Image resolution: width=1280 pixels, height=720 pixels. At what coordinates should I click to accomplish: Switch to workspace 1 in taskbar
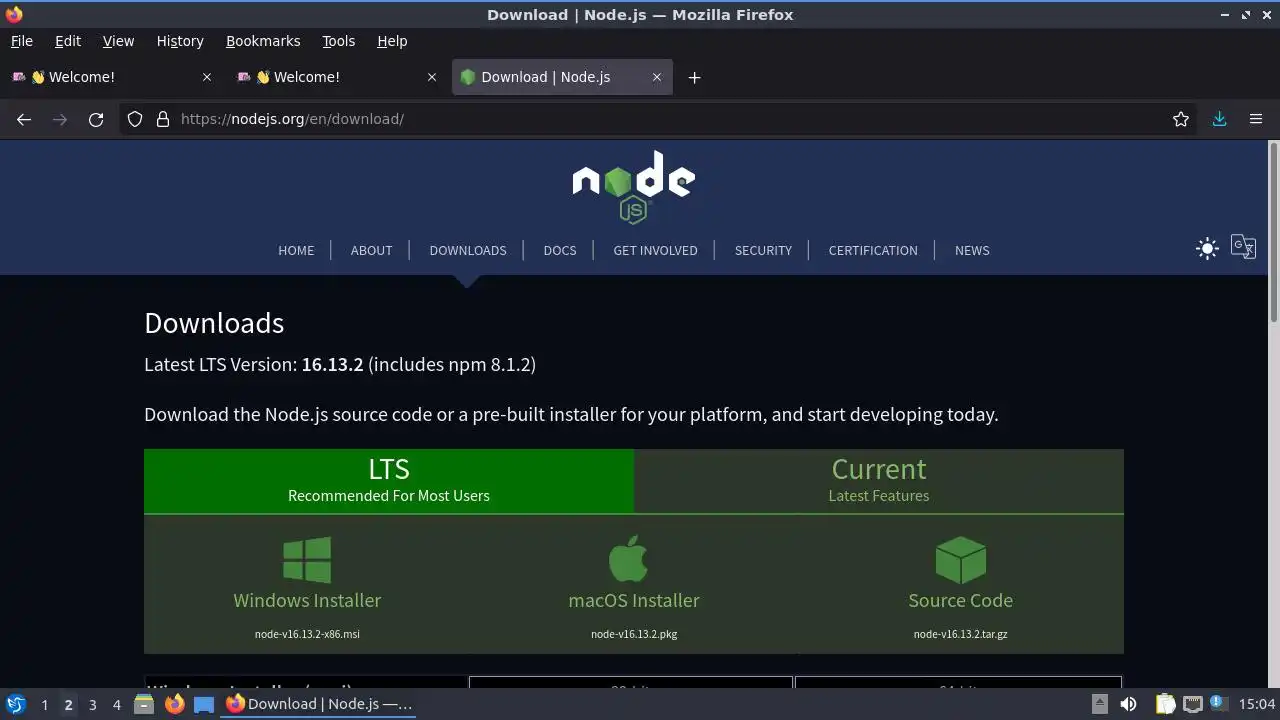pyautogui.click(x=44, y=705)
